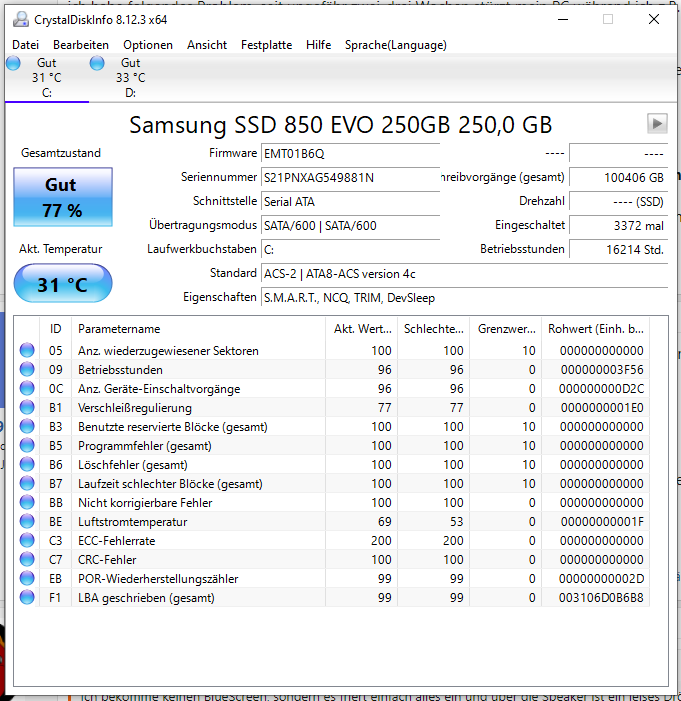
Task: Click the ID column header
Action: tap(55, 329)
